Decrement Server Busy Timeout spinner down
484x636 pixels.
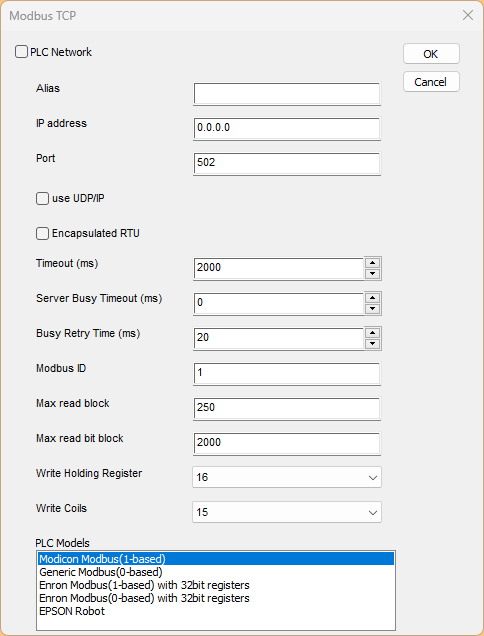click(x=372, y=309)
